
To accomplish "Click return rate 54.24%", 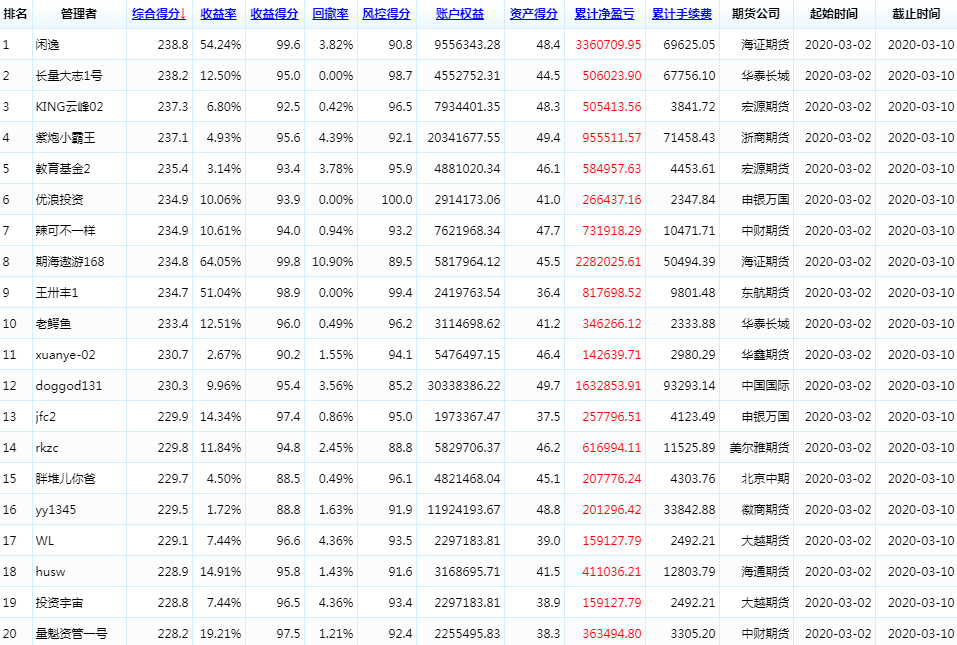I will [x=220, y=45].
